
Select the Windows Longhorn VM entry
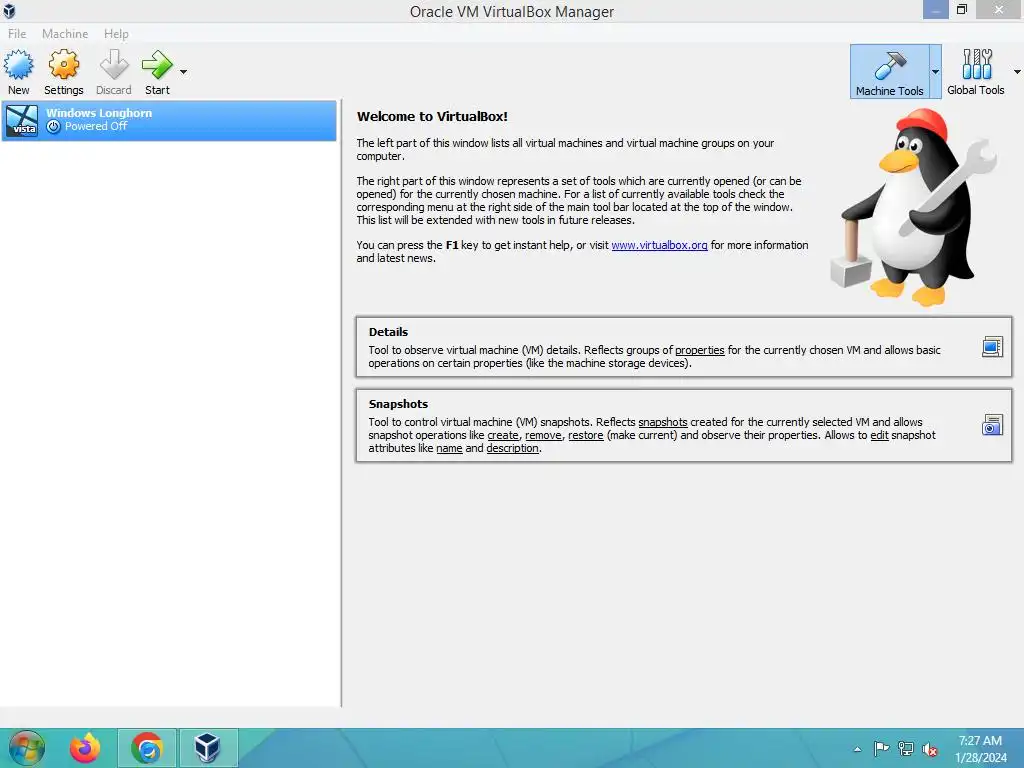pos(169,120)
